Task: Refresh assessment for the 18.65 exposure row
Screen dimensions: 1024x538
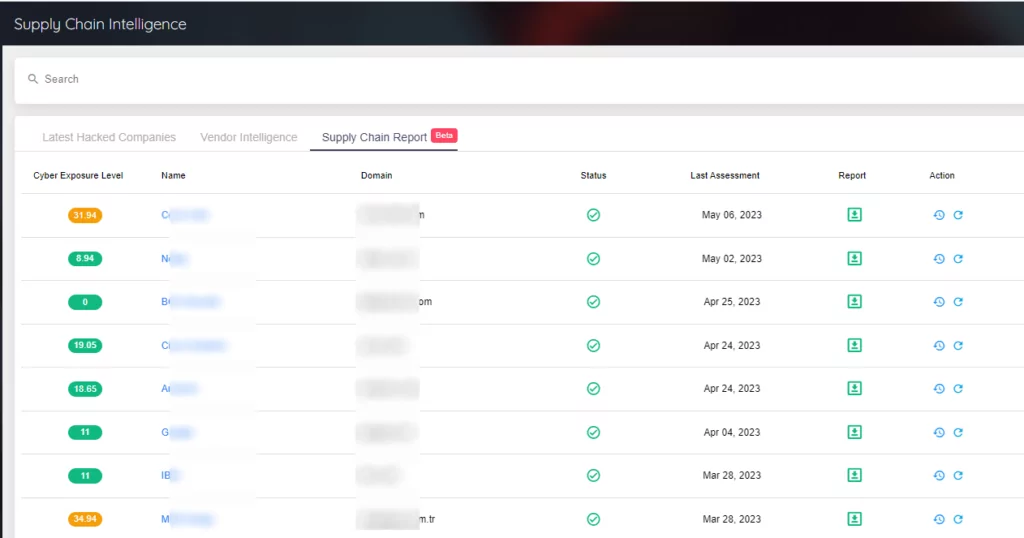Action: 958,388
